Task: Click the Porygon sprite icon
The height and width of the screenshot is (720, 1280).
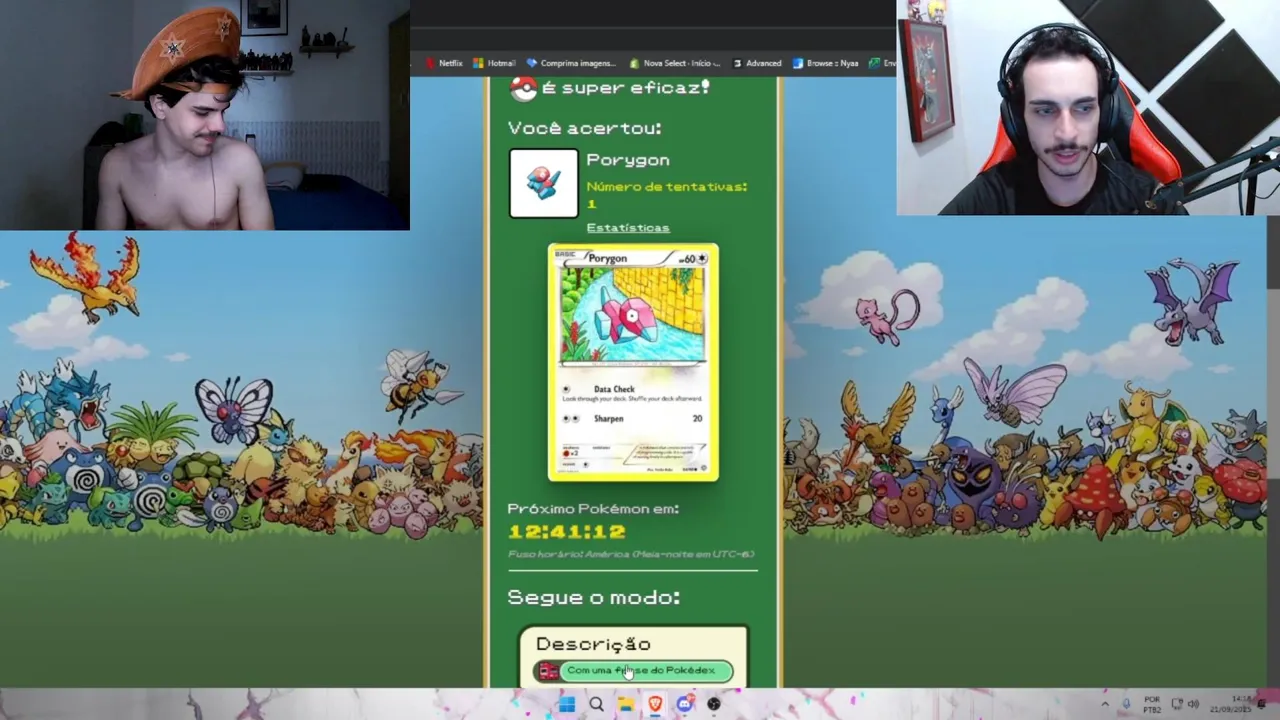Action: [x=544, y=183]
